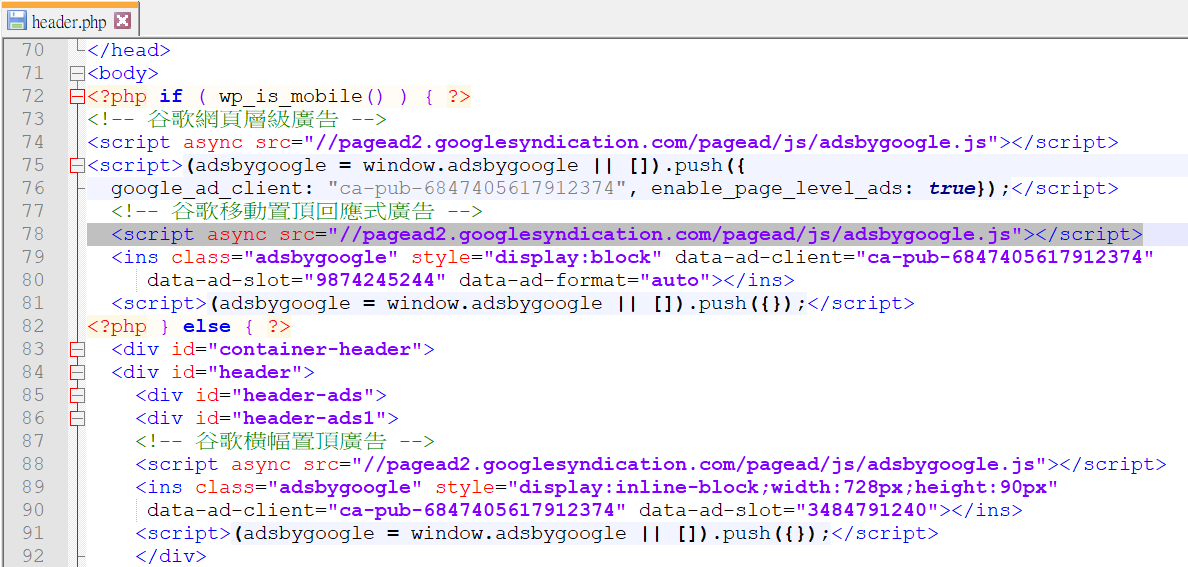
Task: Click comment 谷歌移動置頂回應式廣告
Action: click(x=303, y=211)
